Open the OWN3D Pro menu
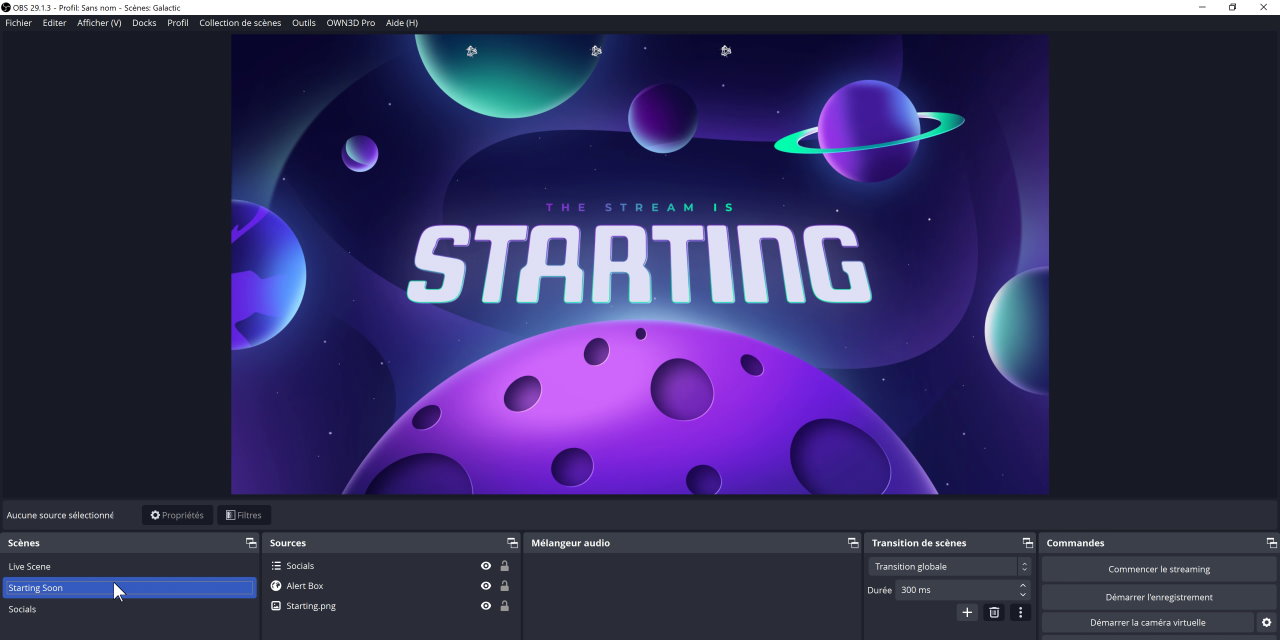The width and height of the screenshot is (1280, 640). coord(350,23)
